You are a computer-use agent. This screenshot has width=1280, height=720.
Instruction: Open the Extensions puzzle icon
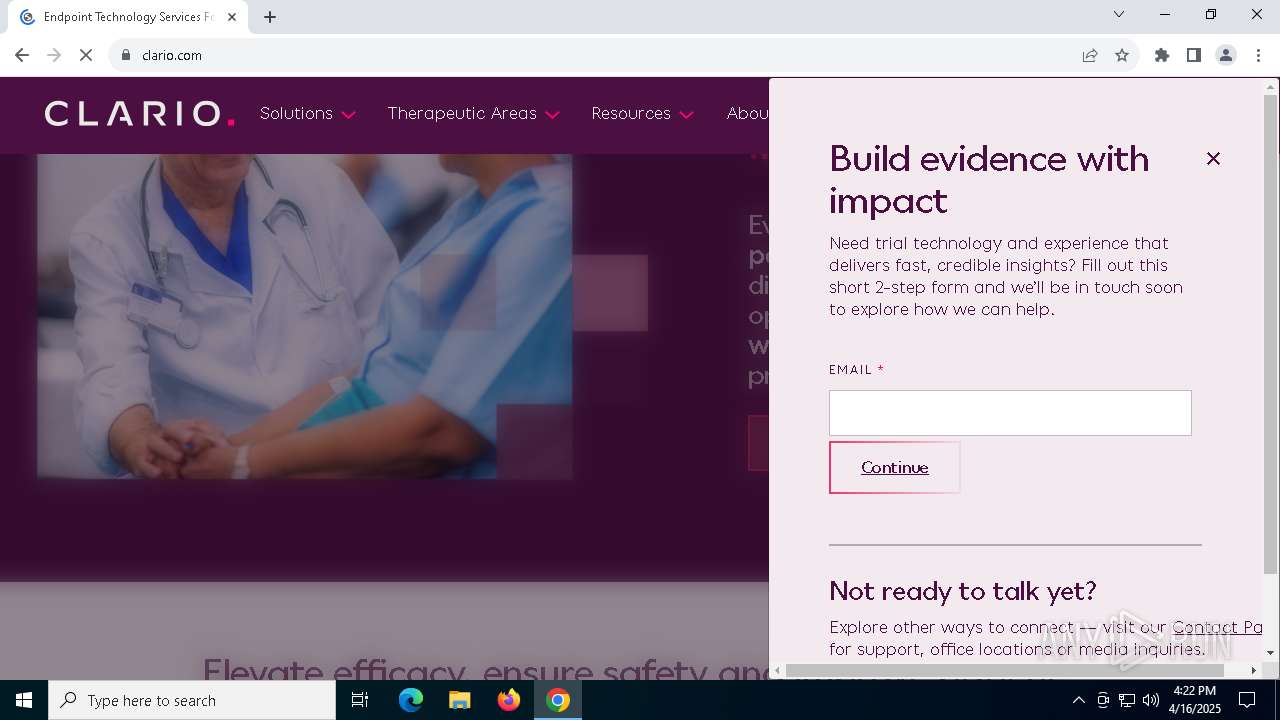[x=1162, y=55]
